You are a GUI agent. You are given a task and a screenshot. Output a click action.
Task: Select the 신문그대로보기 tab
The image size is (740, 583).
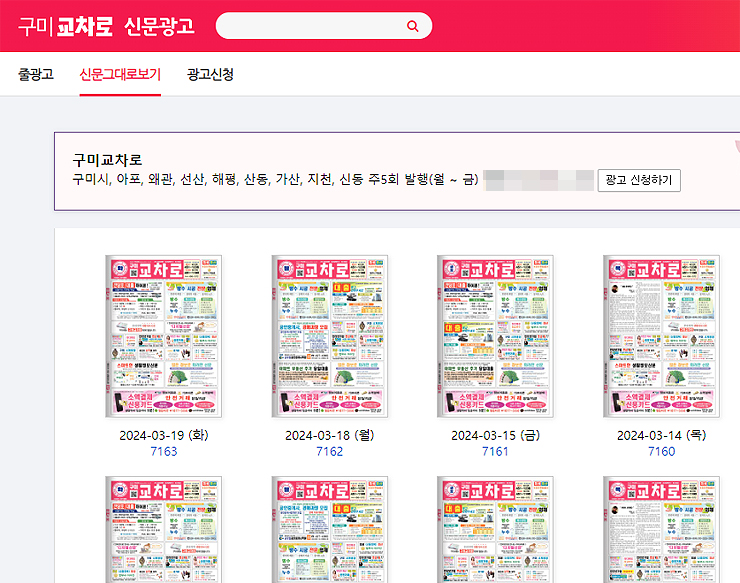click(x=120, y=74)
